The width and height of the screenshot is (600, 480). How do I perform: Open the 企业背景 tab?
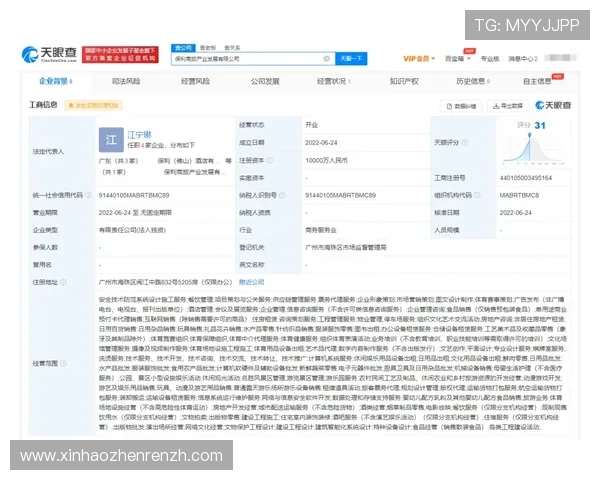56,81
